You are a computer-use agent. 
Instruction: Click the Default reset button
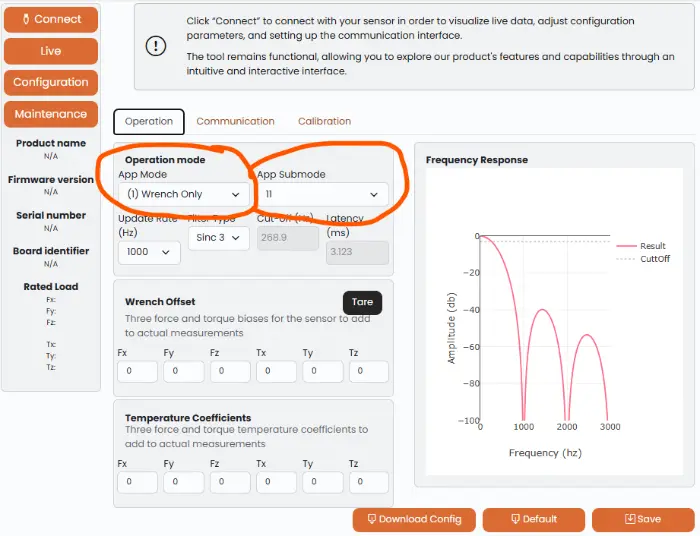533,519
